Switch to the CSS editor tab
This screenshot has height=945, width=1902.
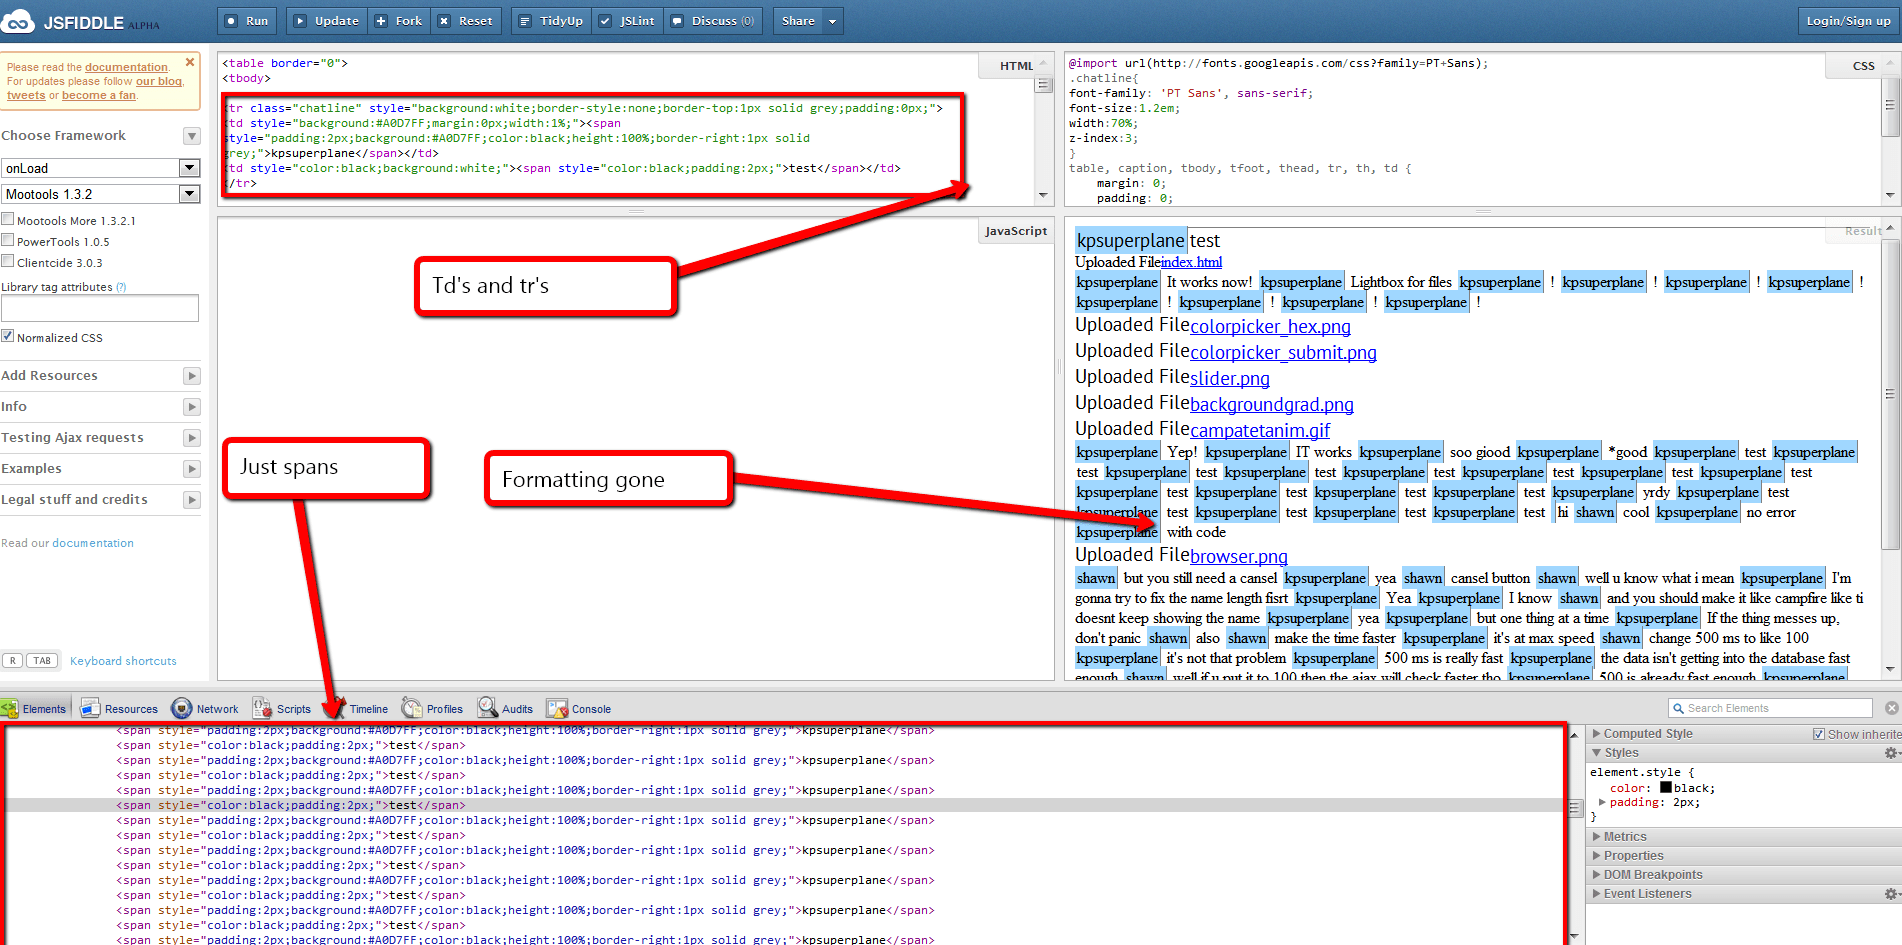(x=1863, y=65)
